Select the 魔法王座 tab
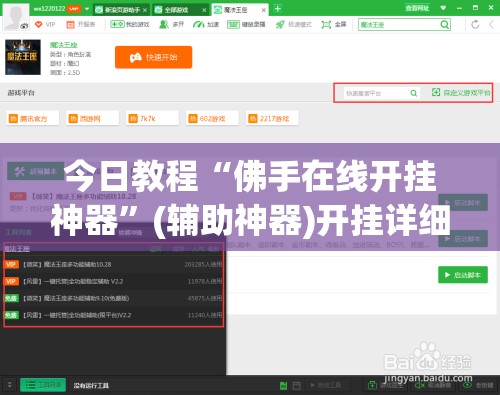Viewport: 500px width, 395px height. point(236,10)
